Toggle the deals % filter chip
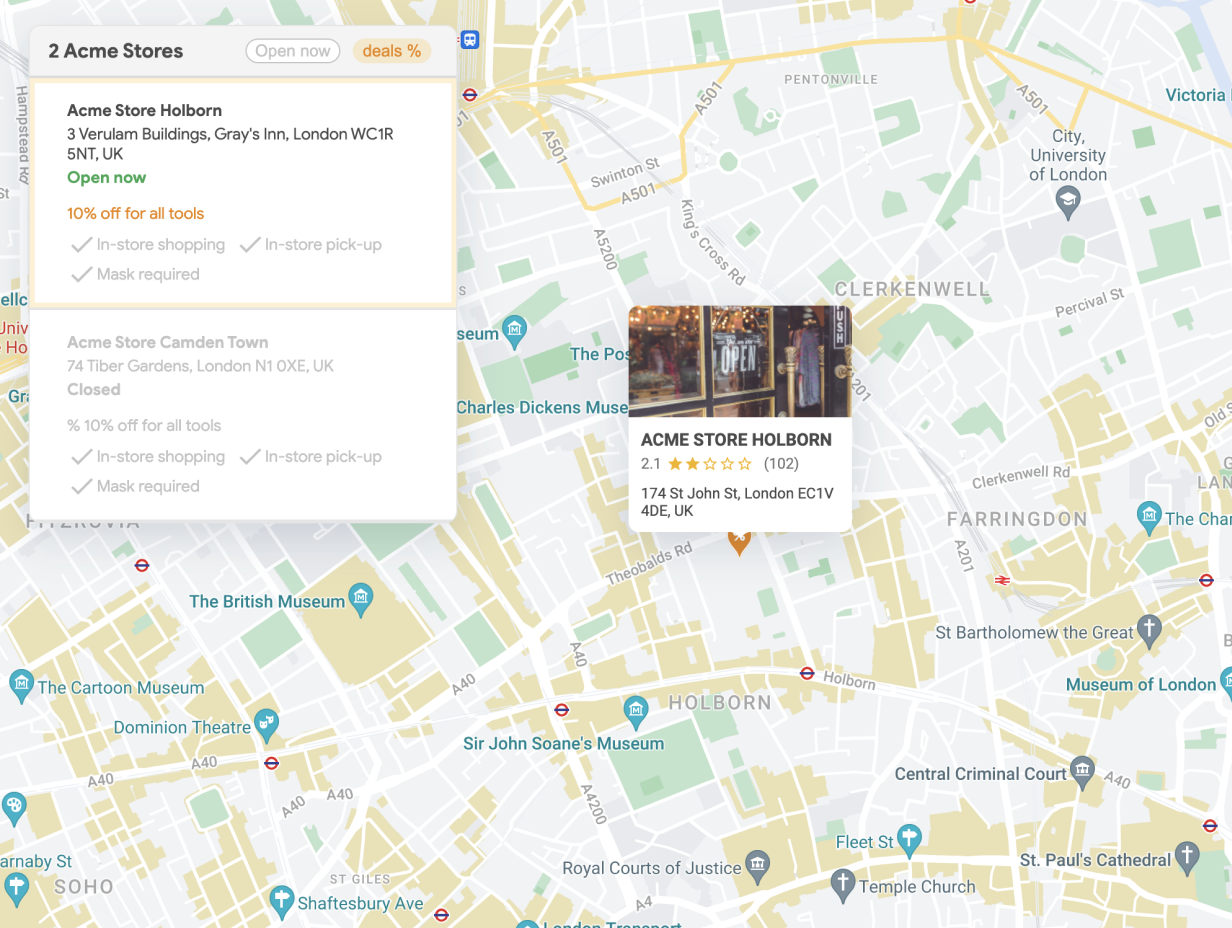Viewport: 1232px width, 928px height. 392,51
